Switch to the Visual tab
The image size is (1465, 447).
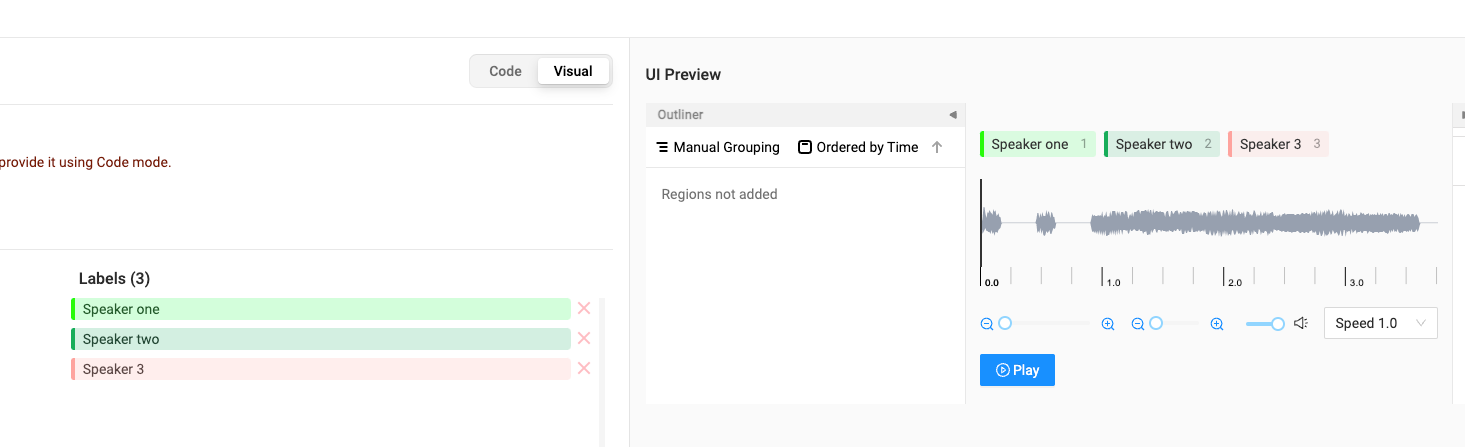coord(573,71)
